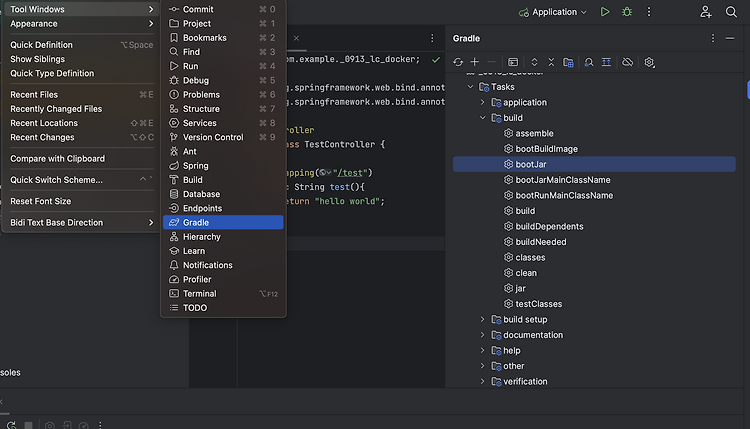The width and height of the screenshot is (750, 429).
Task: Open the TODO tool window
Action: 223,308
